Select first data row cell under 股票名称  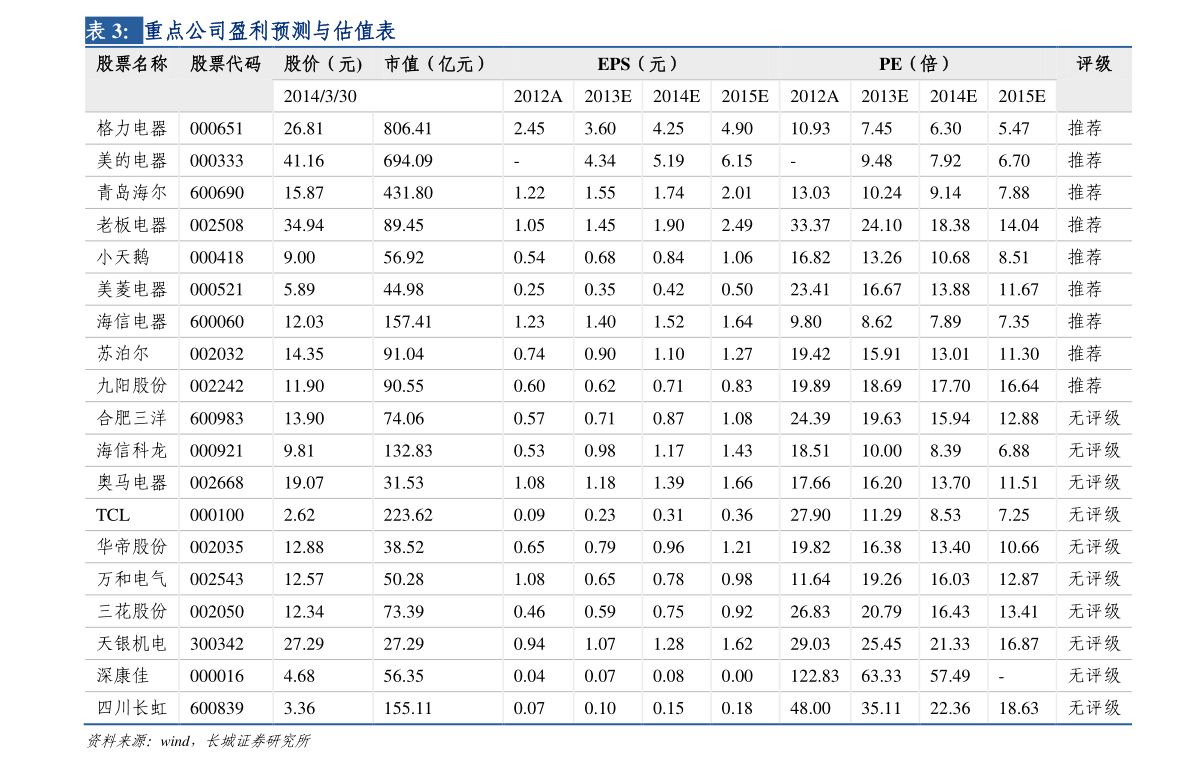pos(132,128)
